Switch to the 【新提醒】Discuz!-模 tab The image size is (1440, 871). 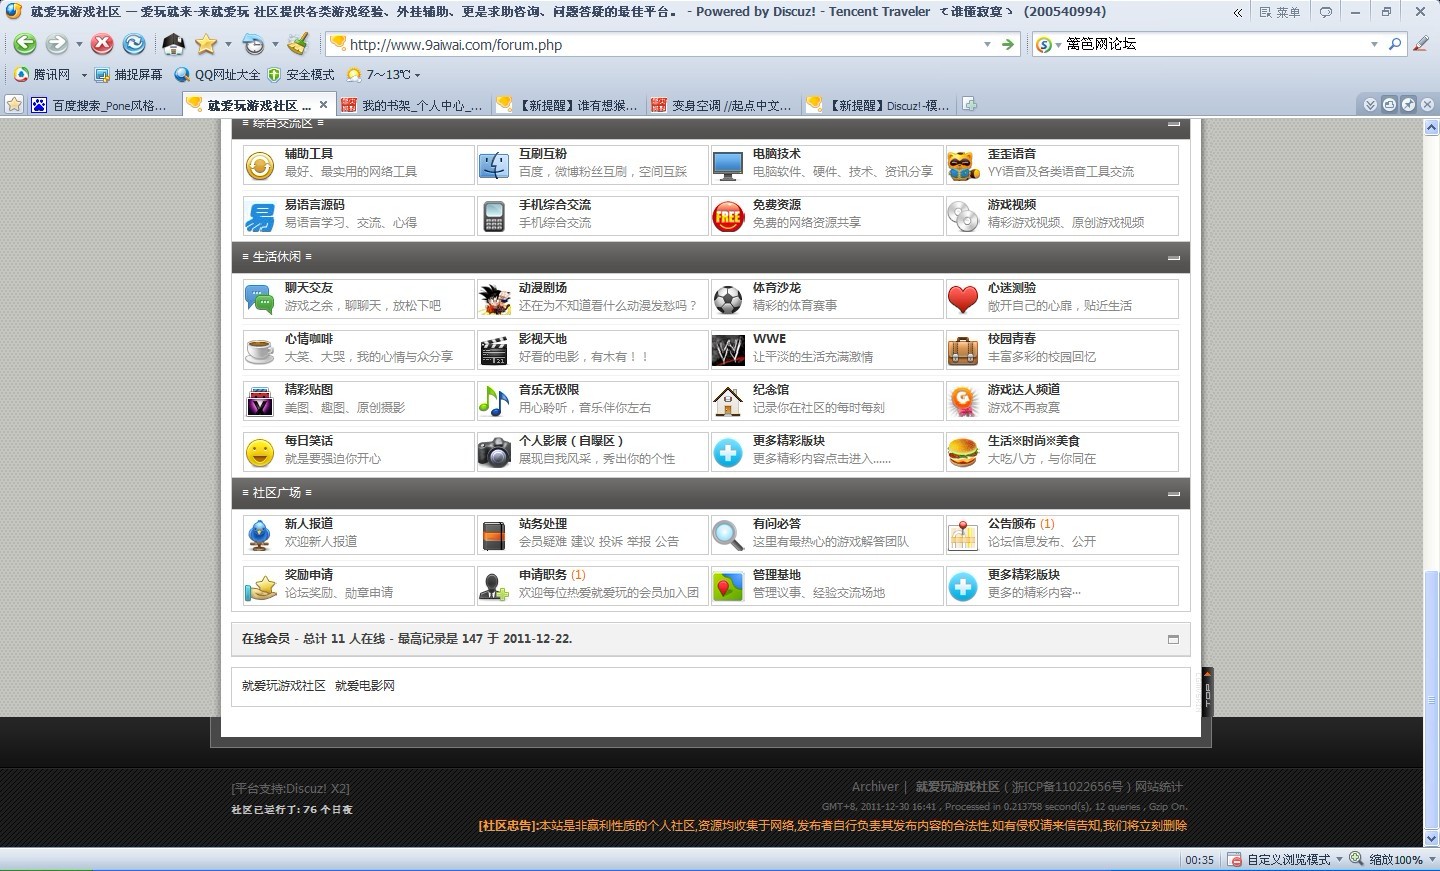click(x=878, y=104)
